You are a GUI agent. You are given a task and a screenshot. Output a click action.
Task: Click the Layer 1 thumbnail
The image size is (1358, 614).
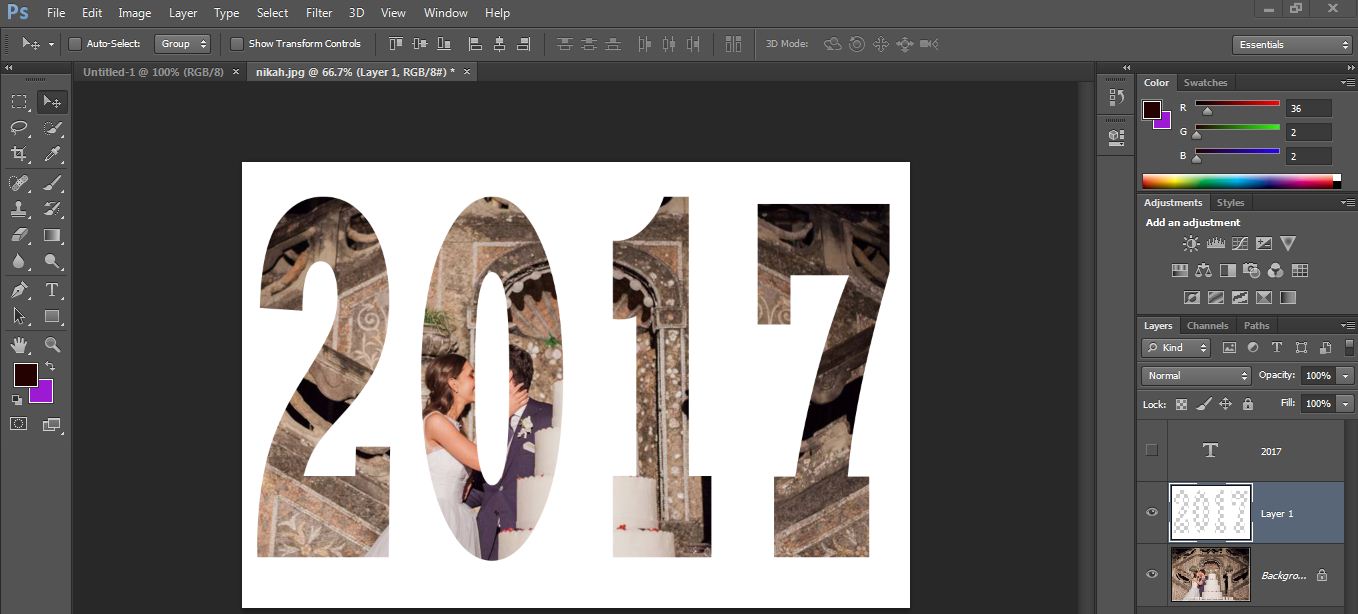pyautogui.click(x=1211, y=512)
